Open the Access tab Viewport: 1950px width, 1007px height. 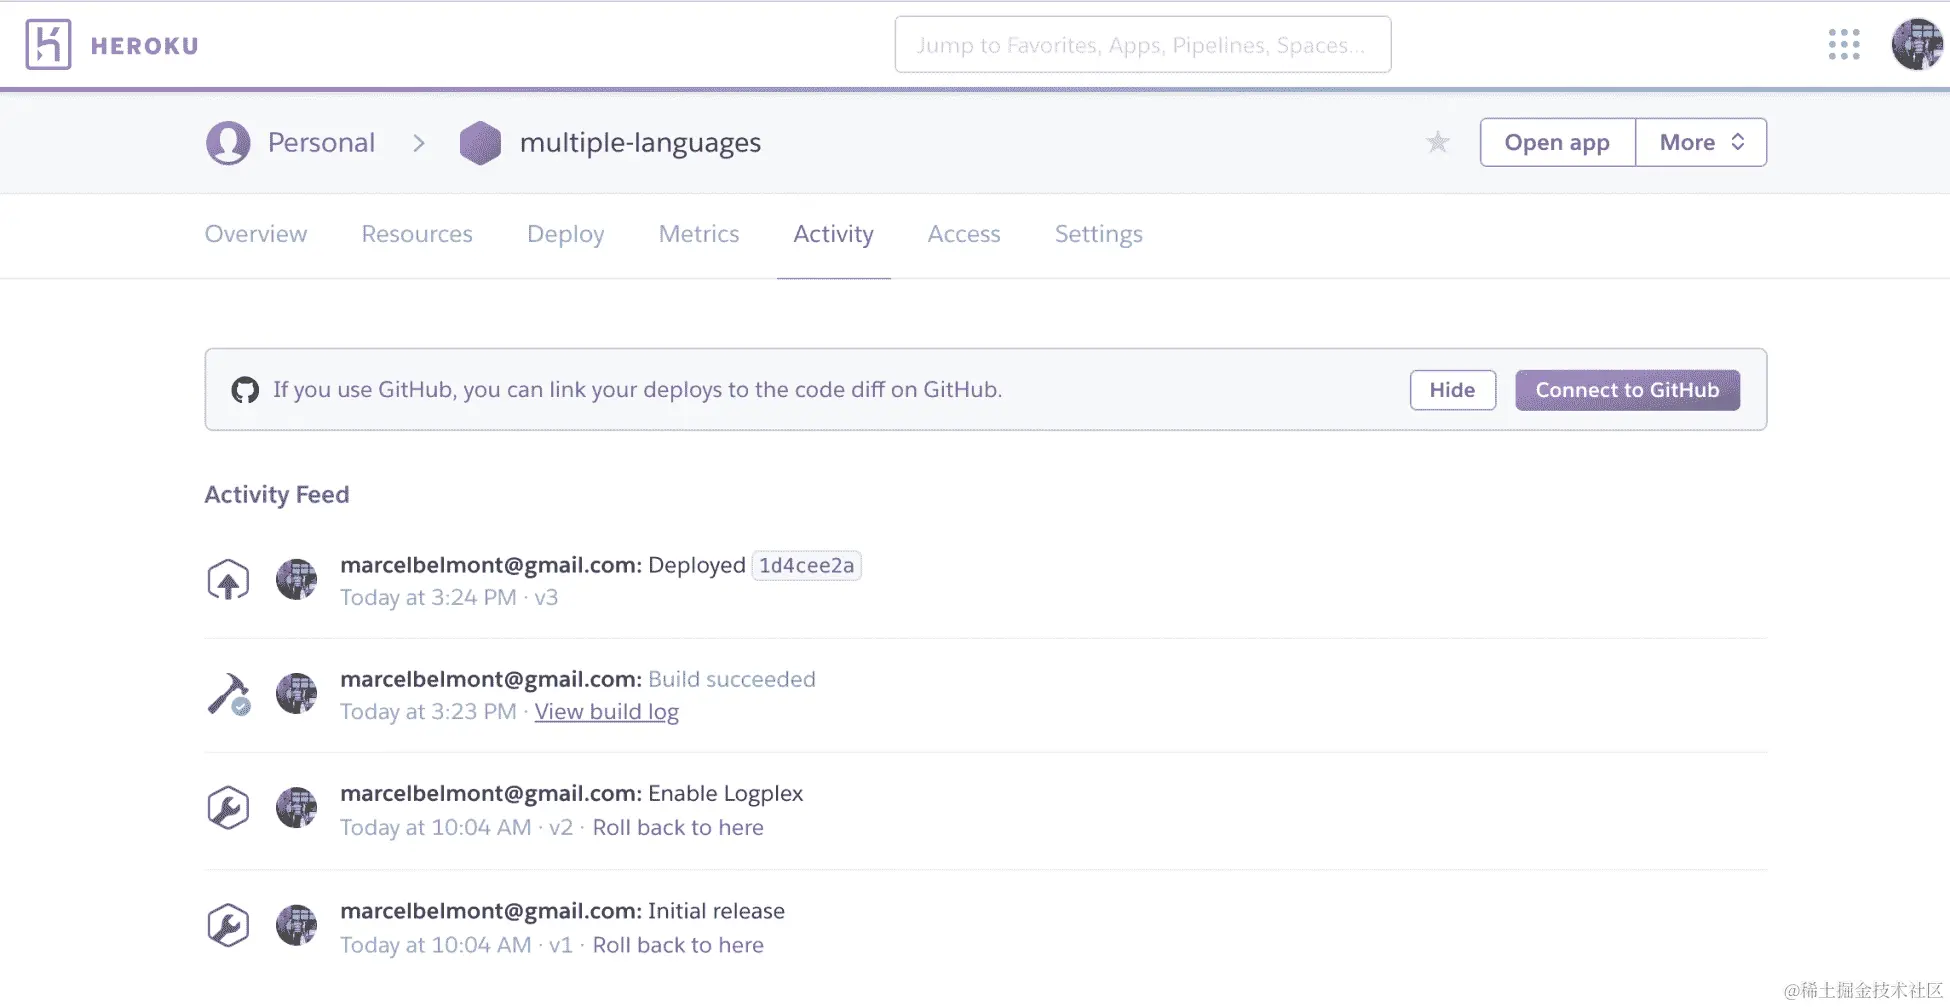(x=964, y=234)
